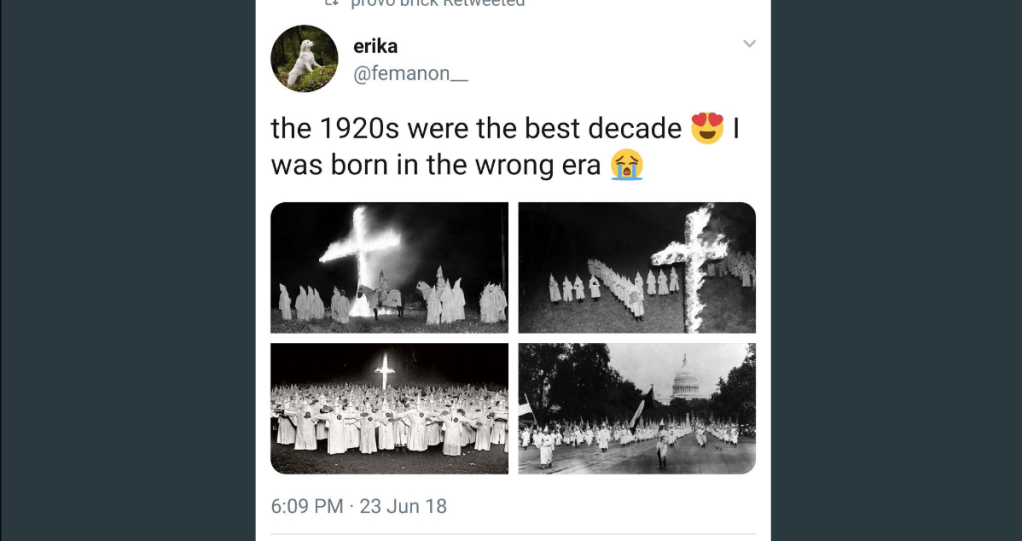The image size is (1022, 541).
Task: Click the 6:09 PM timestamp
Action: tap(307, 506)
